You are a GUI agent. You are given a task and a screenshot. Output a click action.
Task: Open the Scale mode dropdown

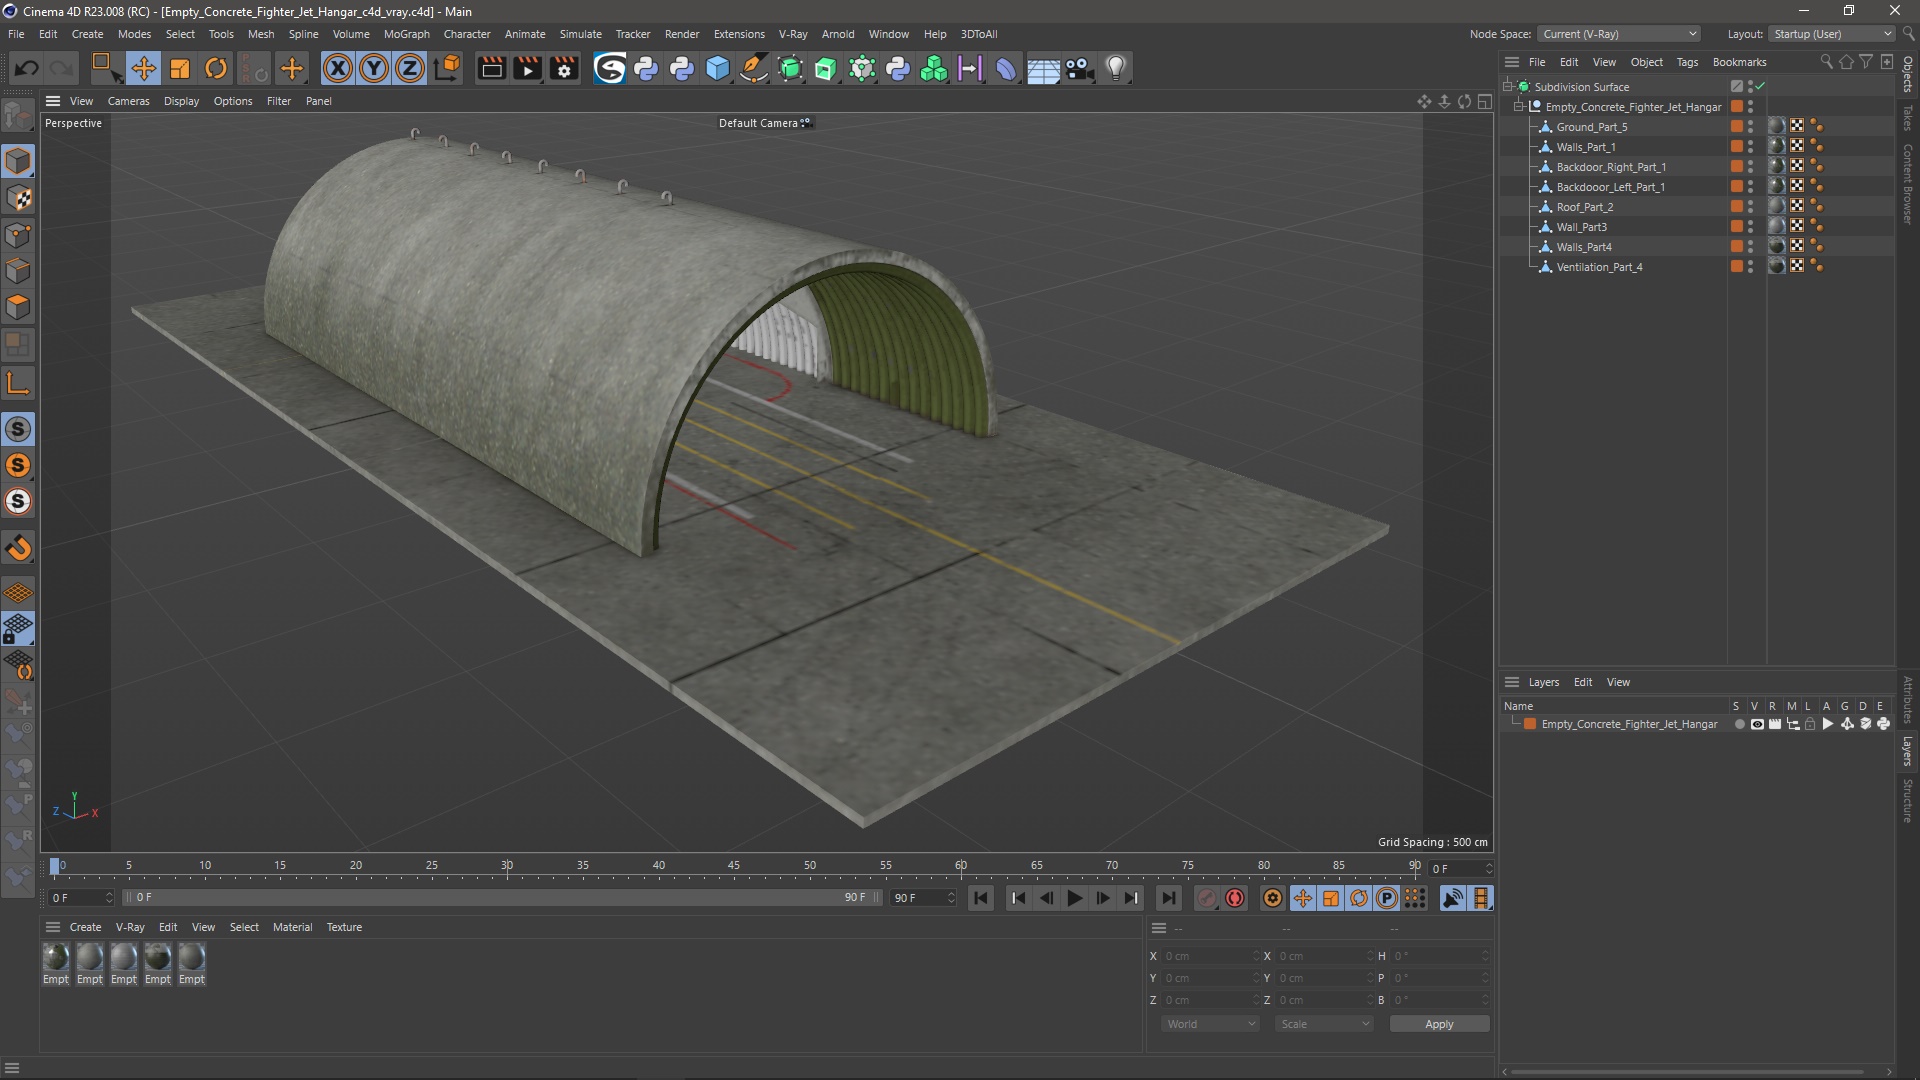click(1325, 1024)
